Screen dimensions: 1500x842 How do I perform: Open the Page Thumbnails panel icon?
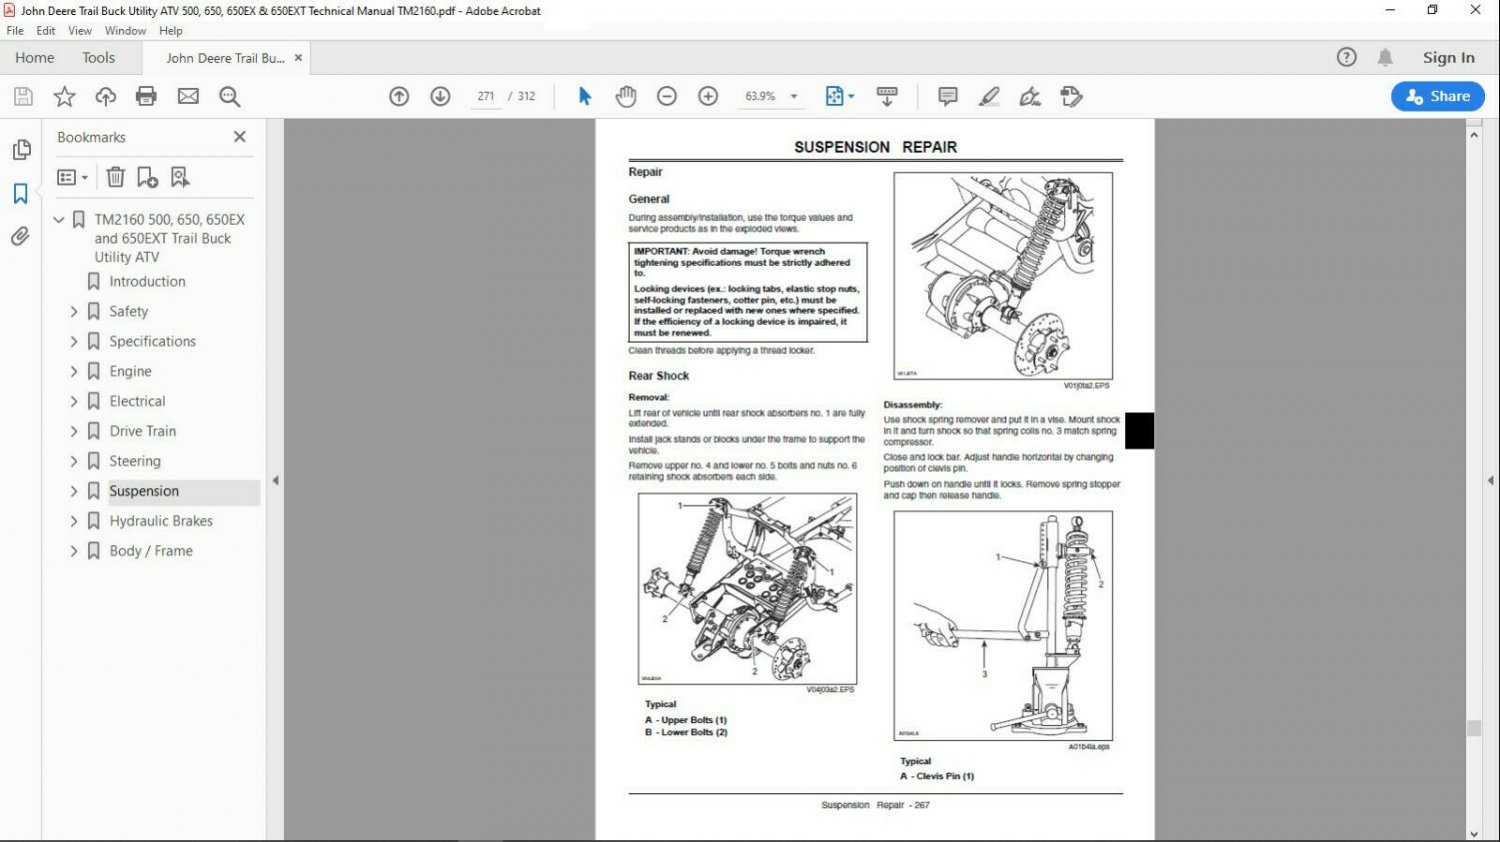(x=21, y=150)
